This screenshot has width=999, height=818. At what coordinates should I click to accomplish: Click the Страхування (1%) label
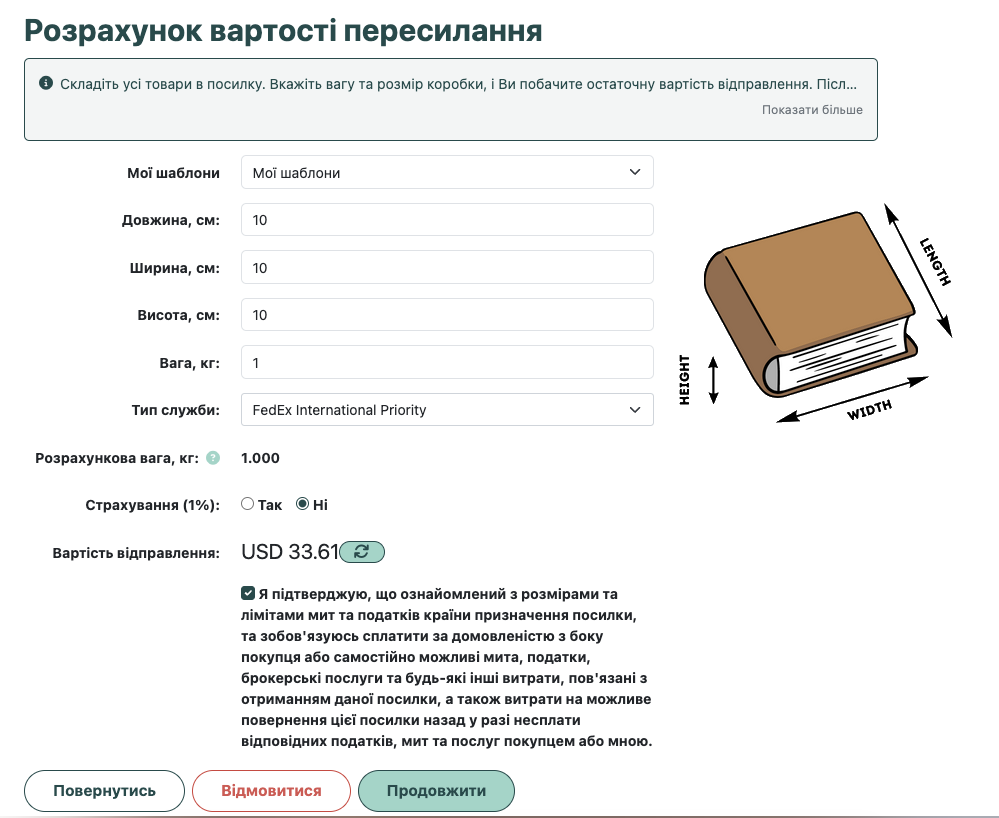tap(152, 505)
